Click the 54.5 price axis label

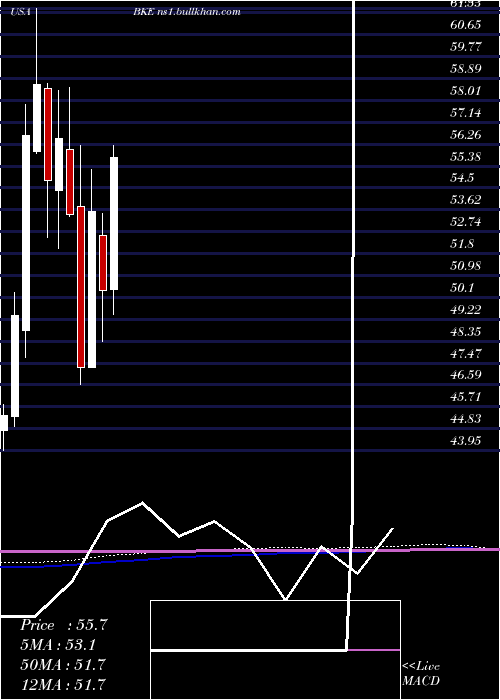point(462,178)
